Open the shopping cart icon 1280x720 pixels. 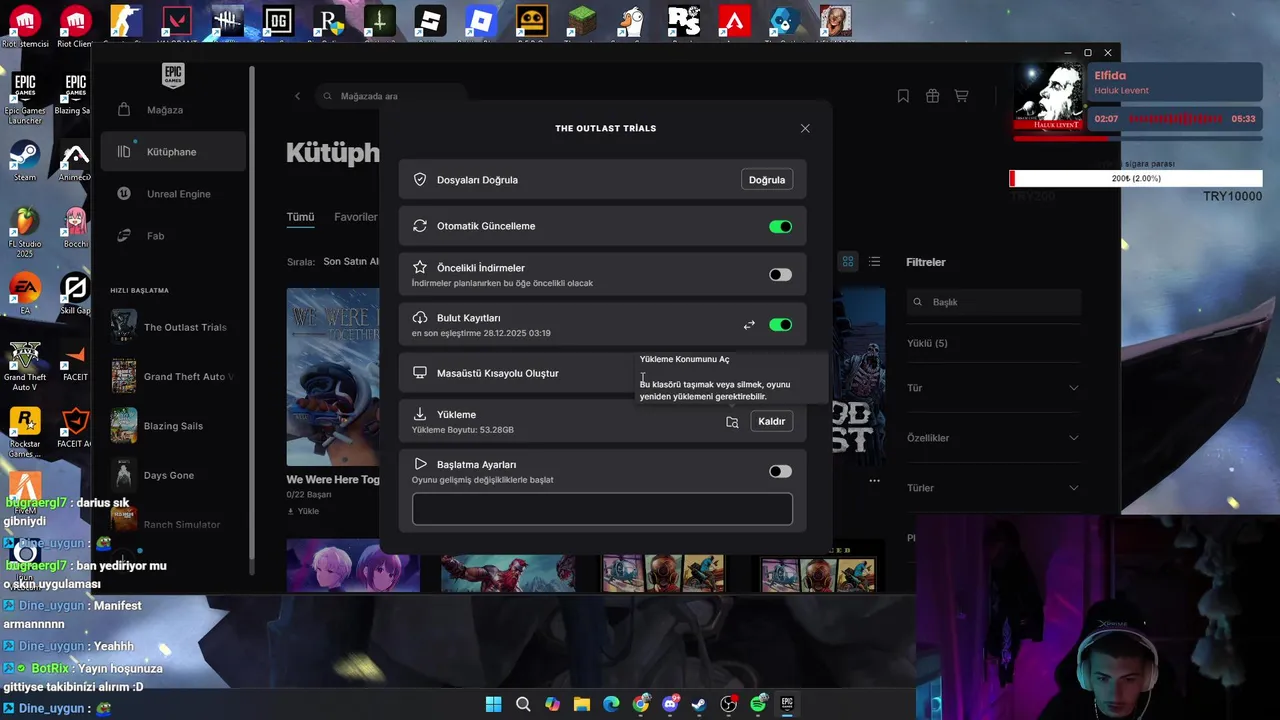(961, 96)
